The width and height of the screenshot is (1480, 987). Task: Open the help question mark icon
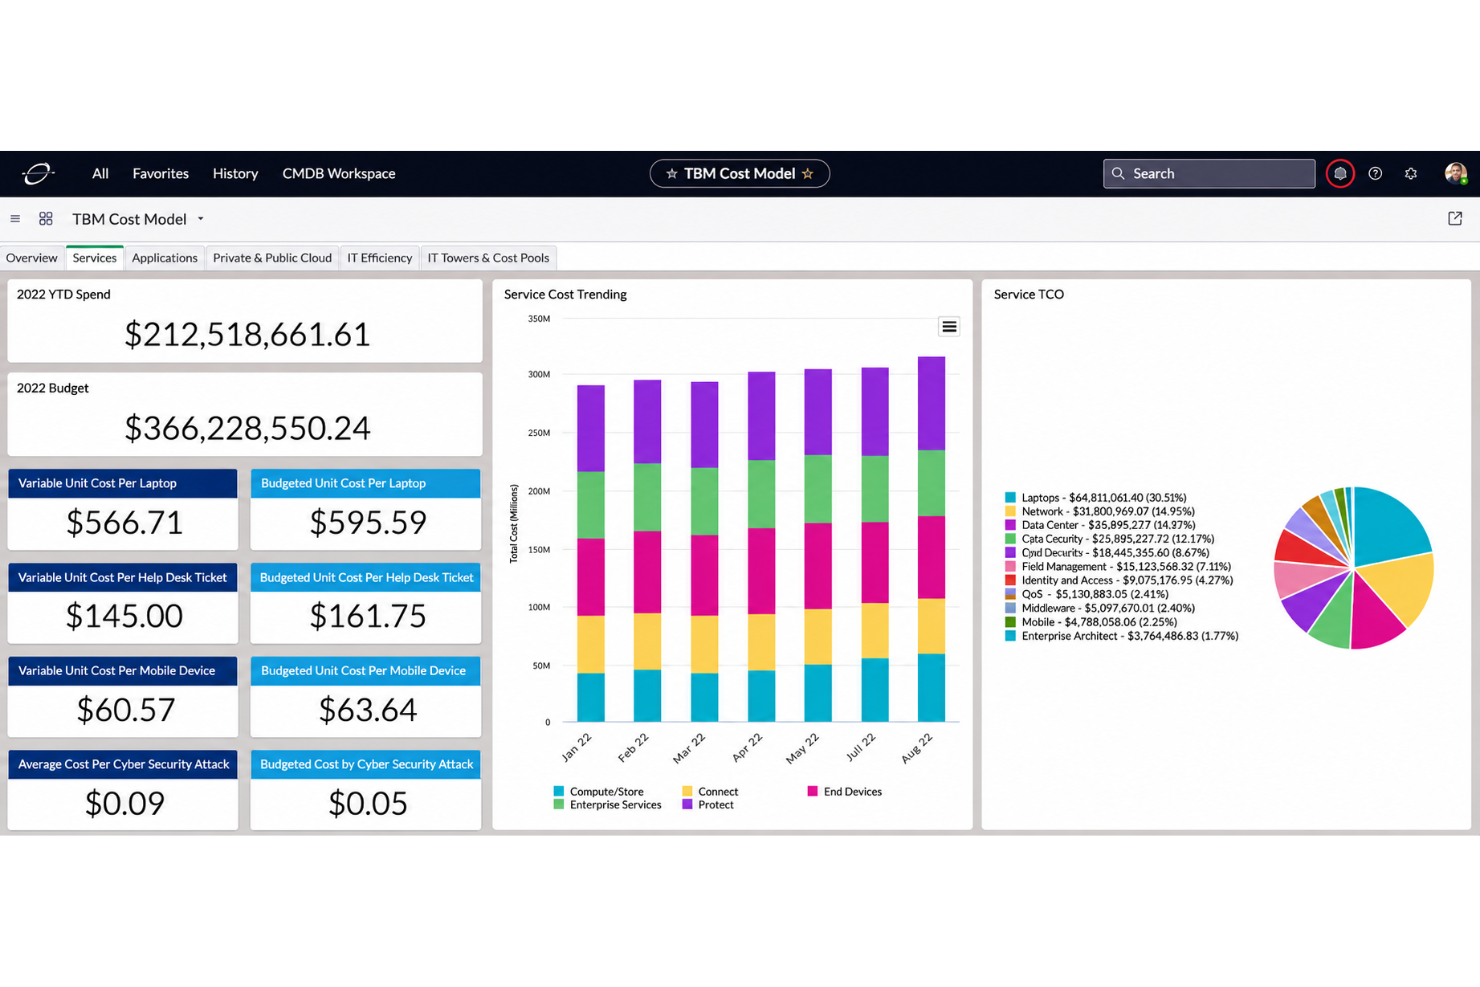coord(1375,174)
